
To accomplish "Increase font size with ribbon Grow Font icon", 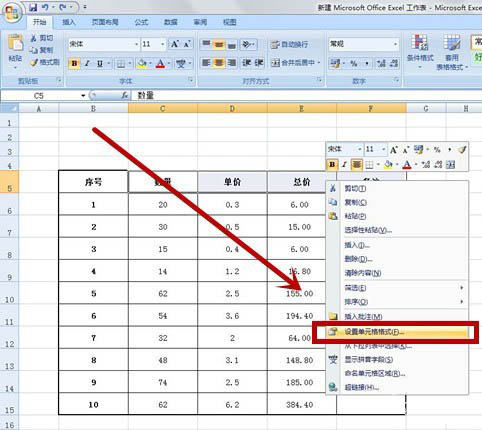I will coord(175,44).
